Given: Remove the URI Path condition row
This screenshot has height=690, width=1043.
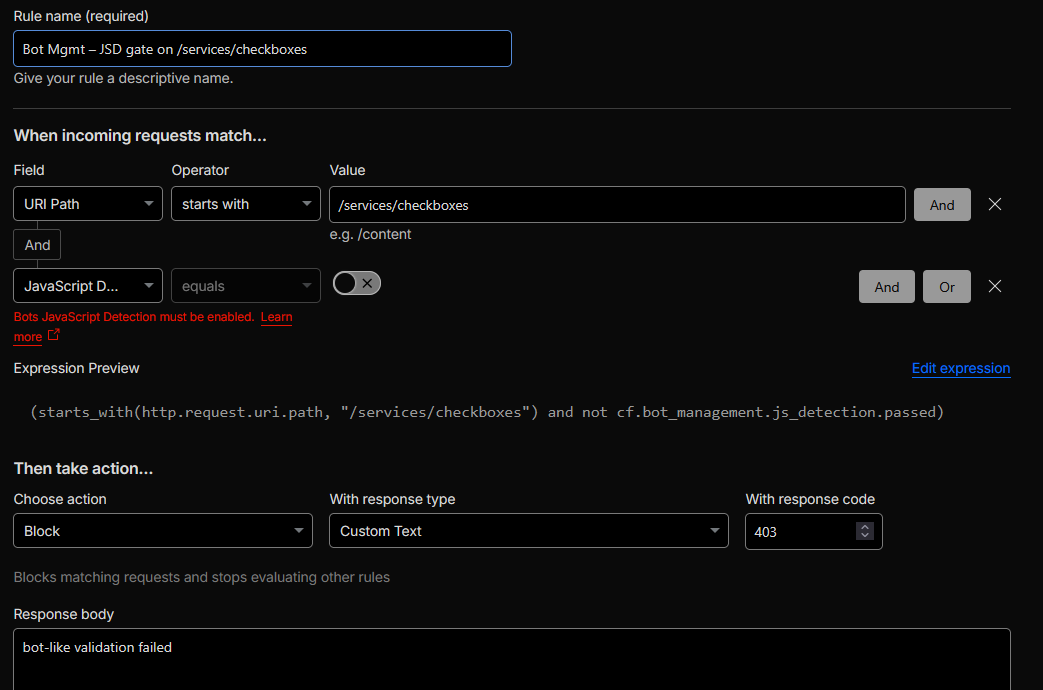Looking at the screenshot, I should pyautogui.click(x=994, y=204).
